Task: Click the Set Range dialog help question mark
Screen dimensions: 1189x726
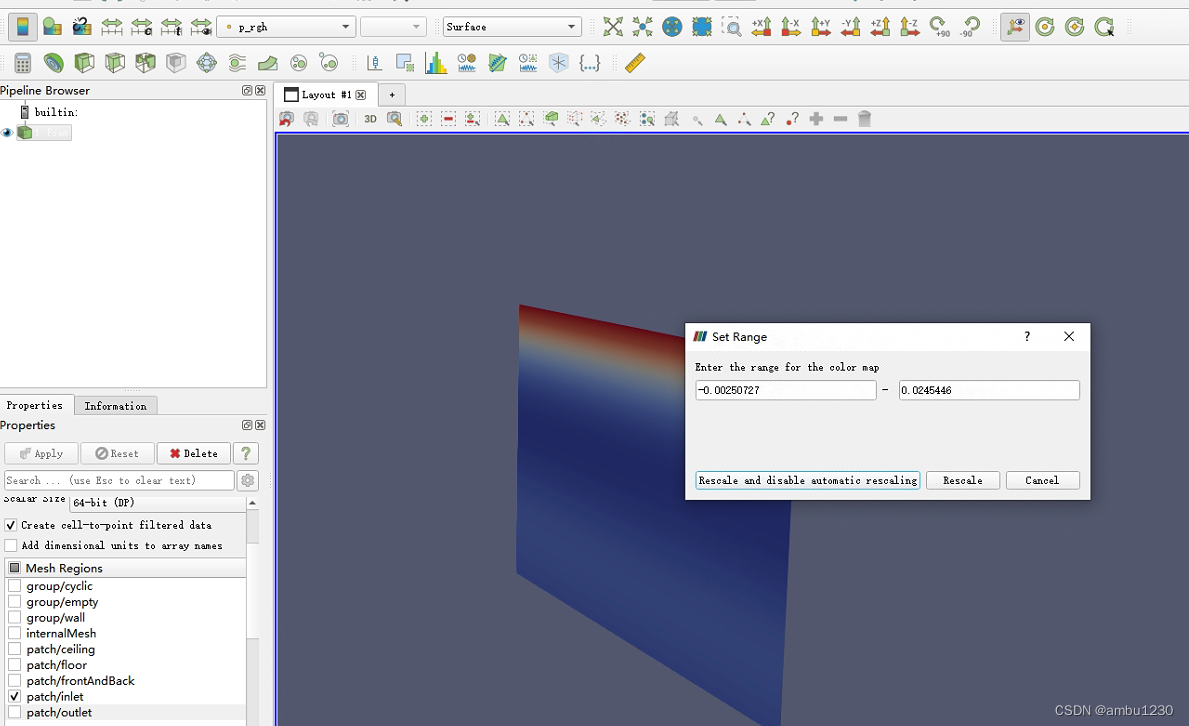Action: pyautogui.click(x=1027, y=336)
